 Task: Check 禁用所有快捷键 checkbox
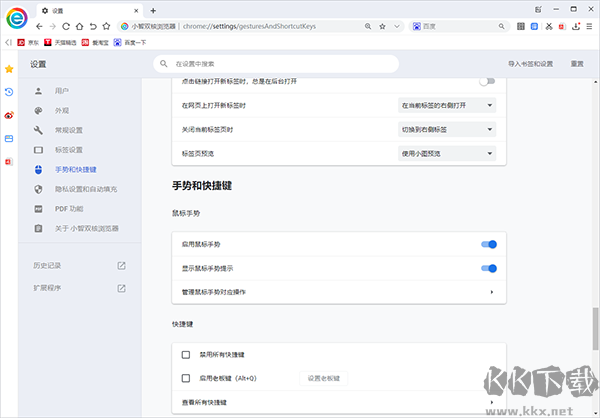click(186, 355)
